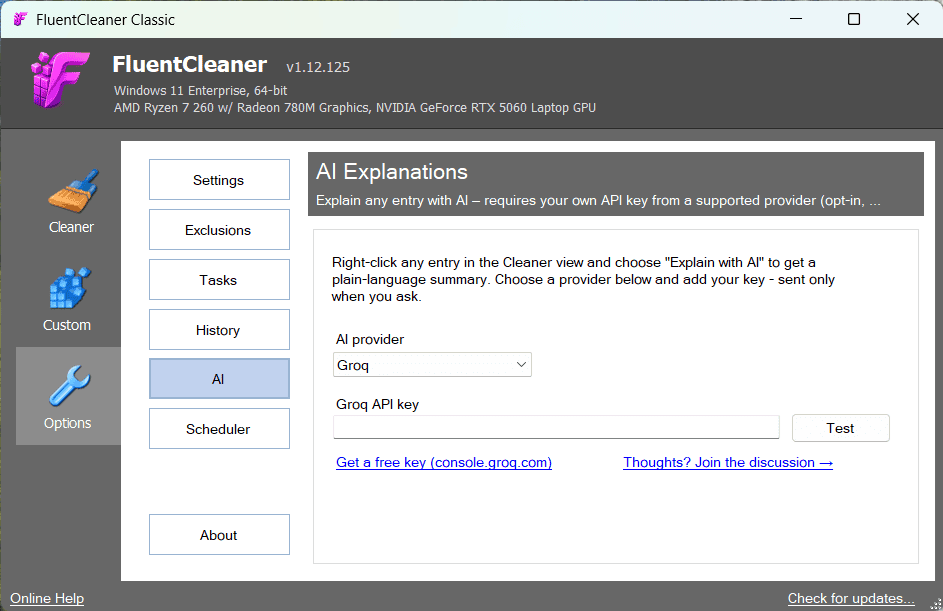Image resolution: width=943 pixels, height=611 pixels.
Task: Close the FluentCleaner Classic window
Action: point(912,19)
